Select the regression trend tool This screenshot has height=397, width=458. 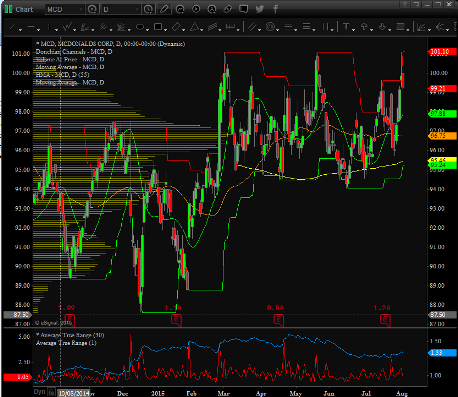(85, 27)
